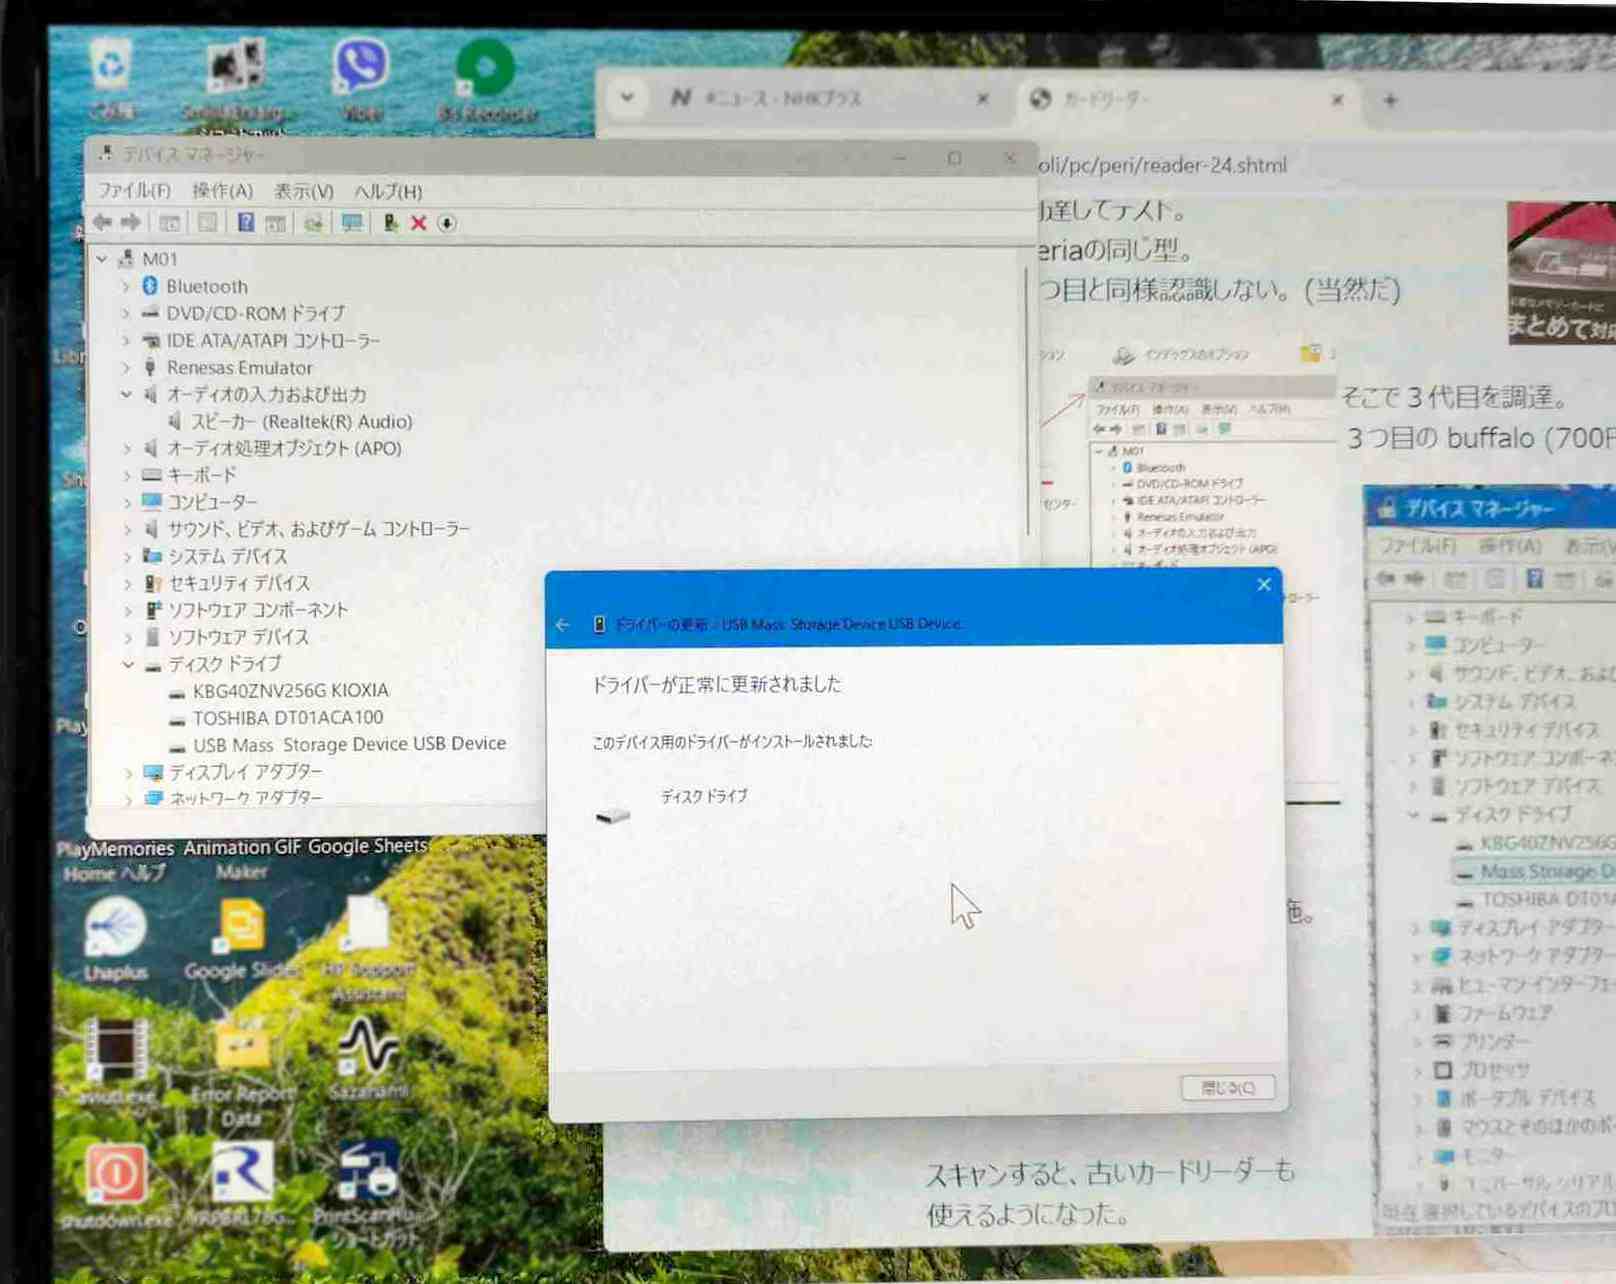This screenshot has height=1284, width=1616.
Task: Click the 閉じる button in the dialog
Action: tap(1227, 1087)
